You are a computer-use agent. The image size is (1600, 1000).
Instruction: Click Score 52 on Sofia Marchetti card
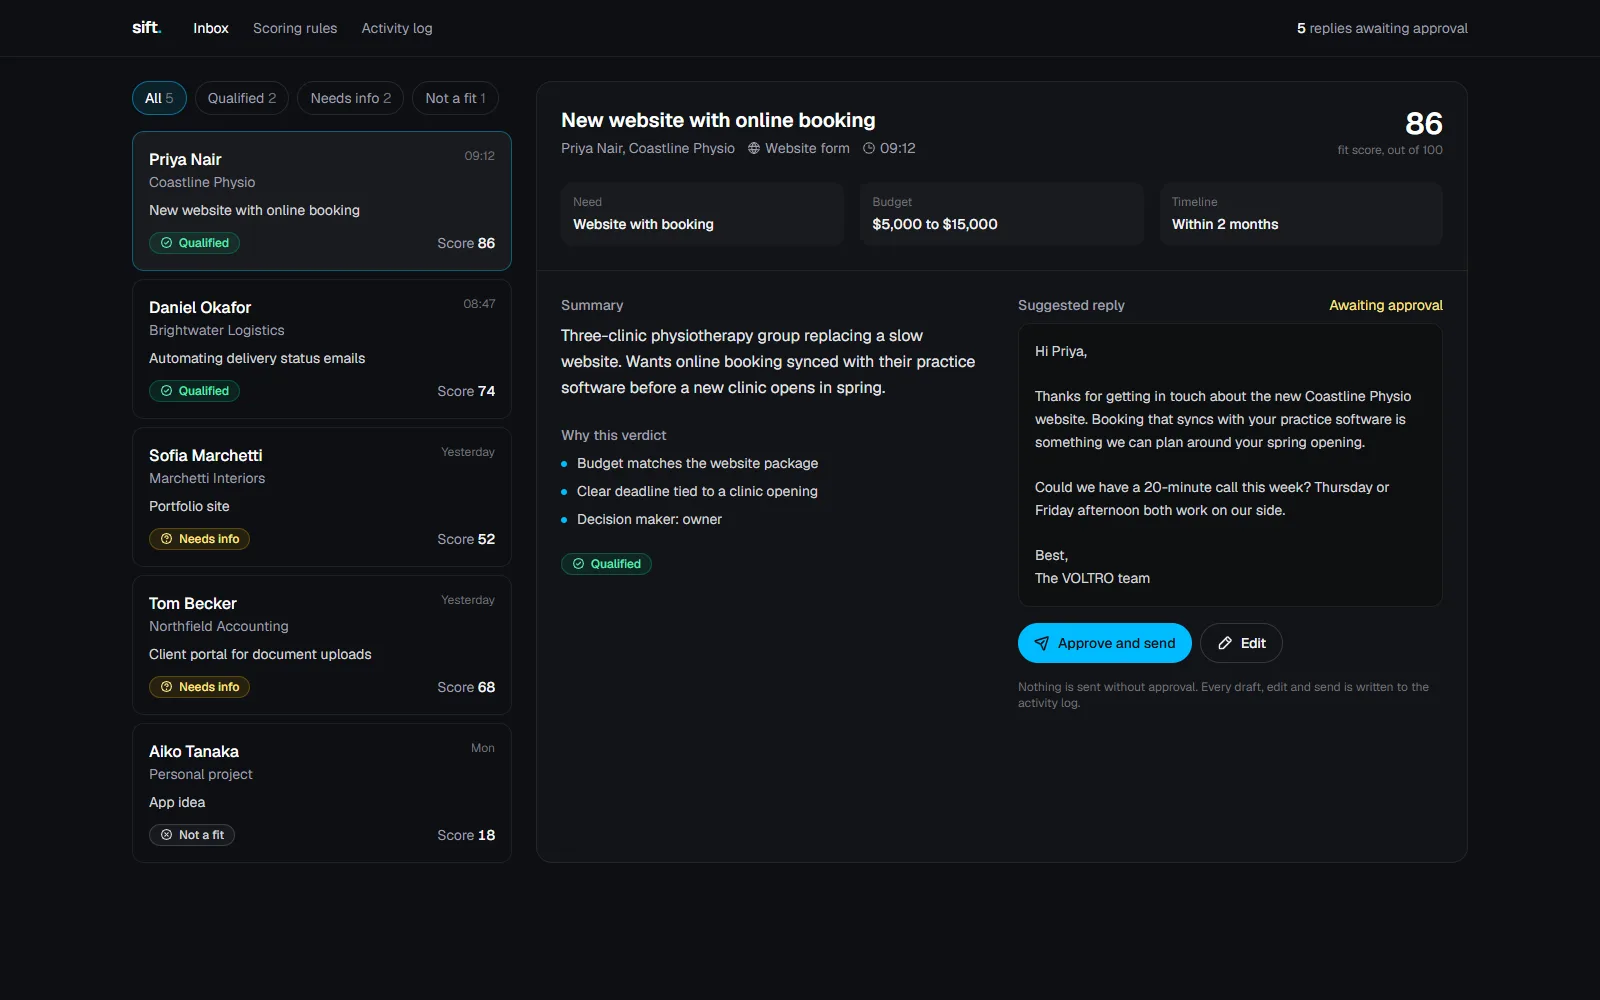pyautogui.click(x=466, y=539)
